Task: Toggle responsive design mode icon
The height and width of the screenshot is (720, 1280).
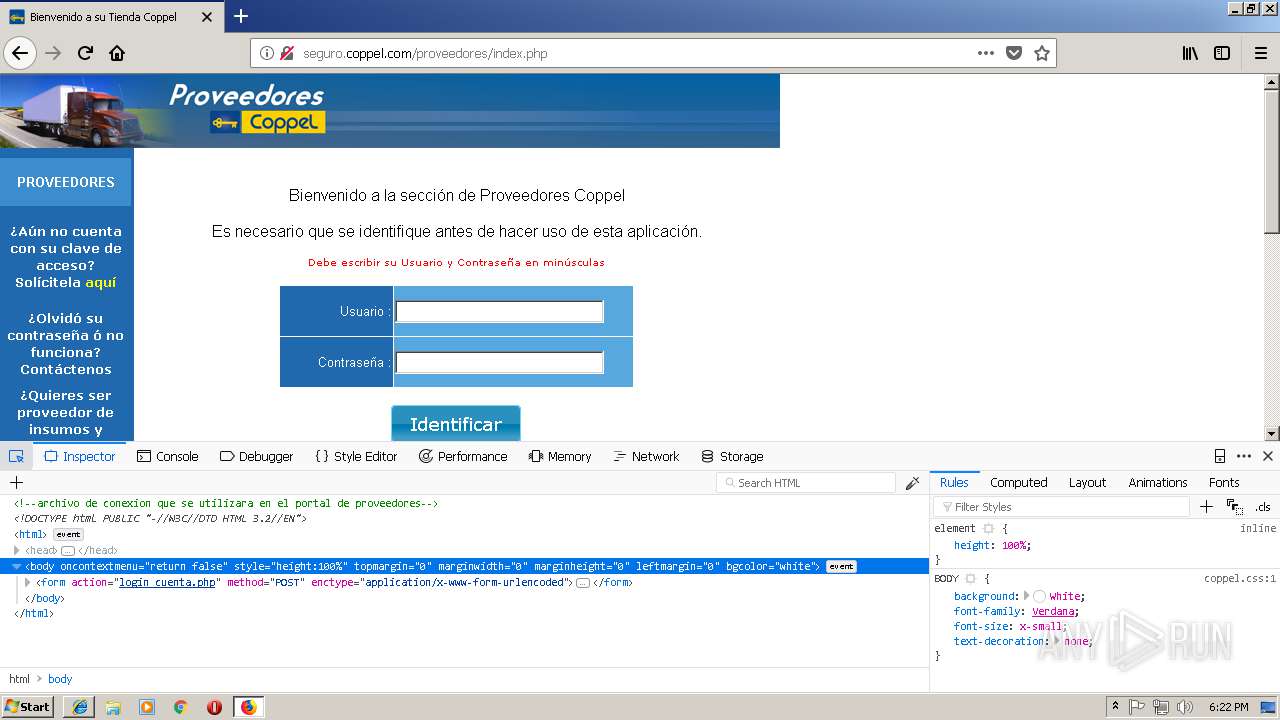Action: [1220, 456]
